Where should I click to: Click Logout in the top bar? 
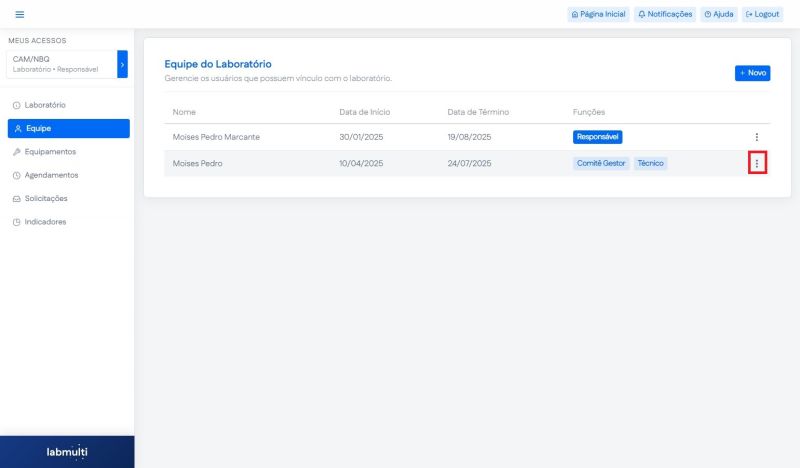tap(762, 14)
